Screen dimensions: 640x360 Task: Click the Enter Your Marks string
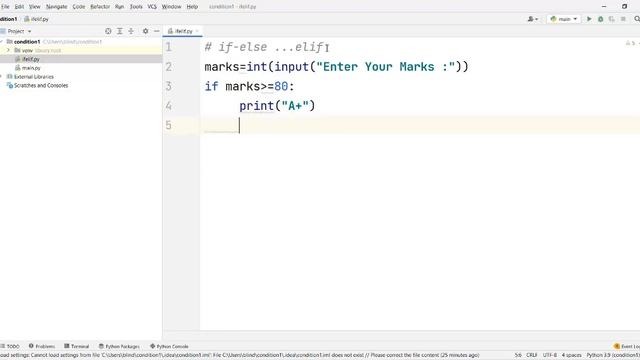click(385, 67)
